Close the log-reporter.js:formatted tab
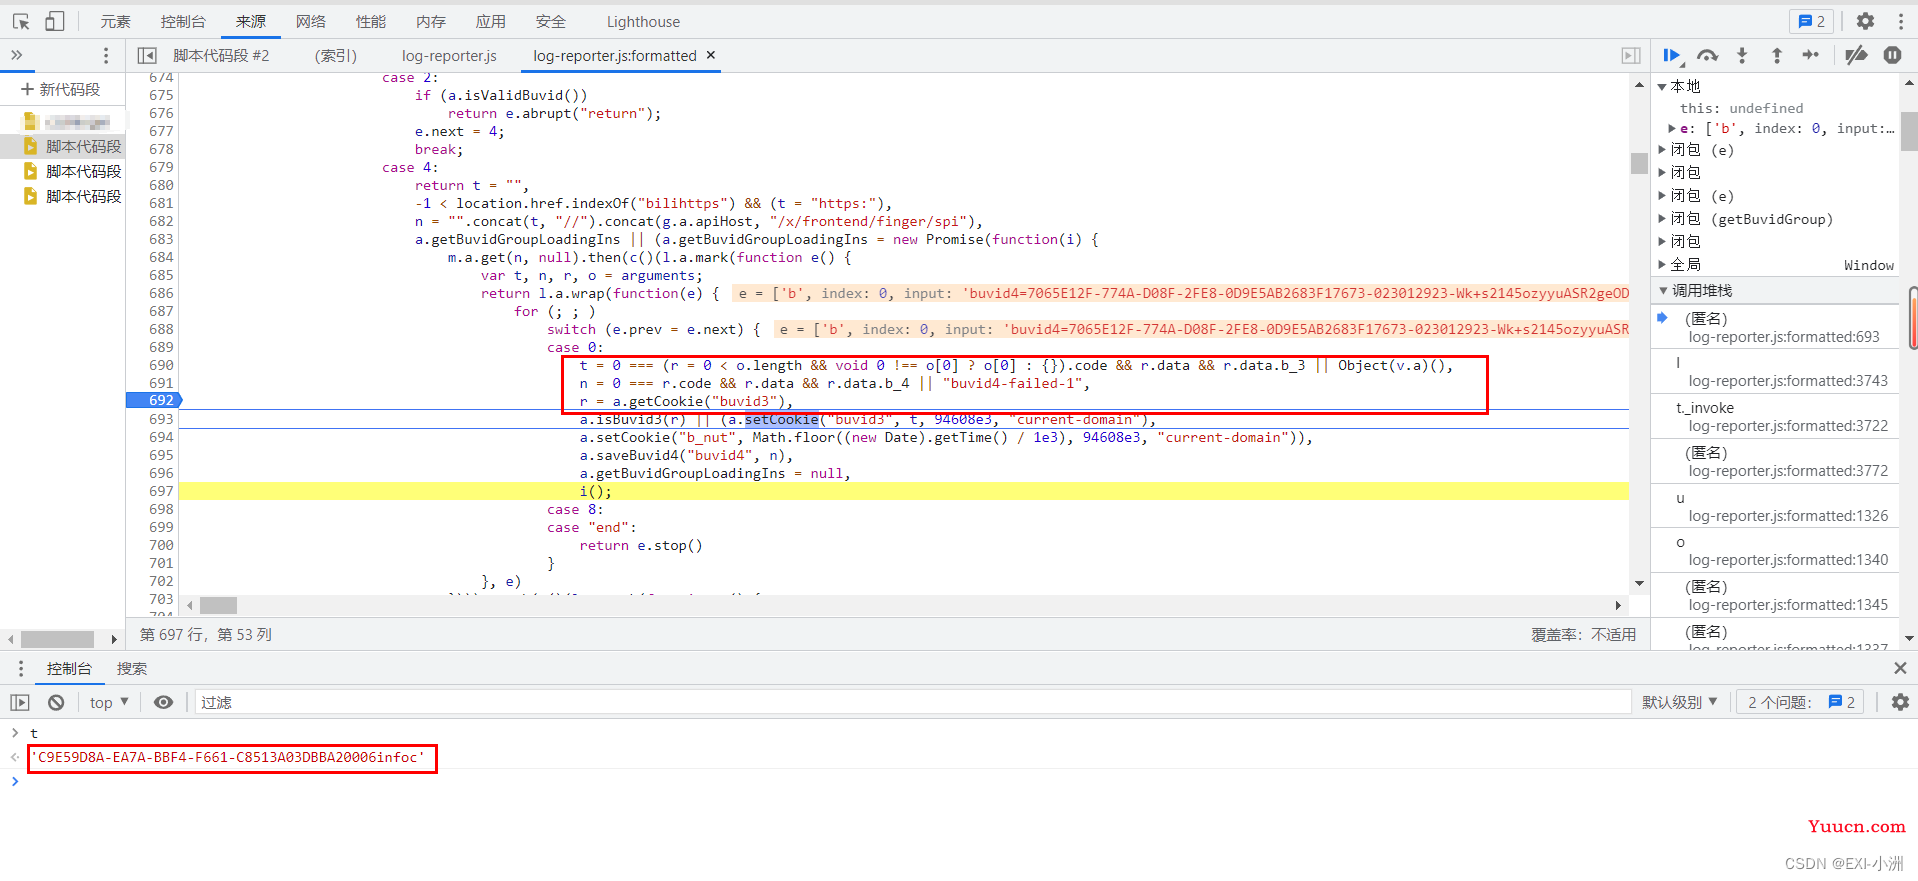The image size is (1918, 881). pos(711,55)
